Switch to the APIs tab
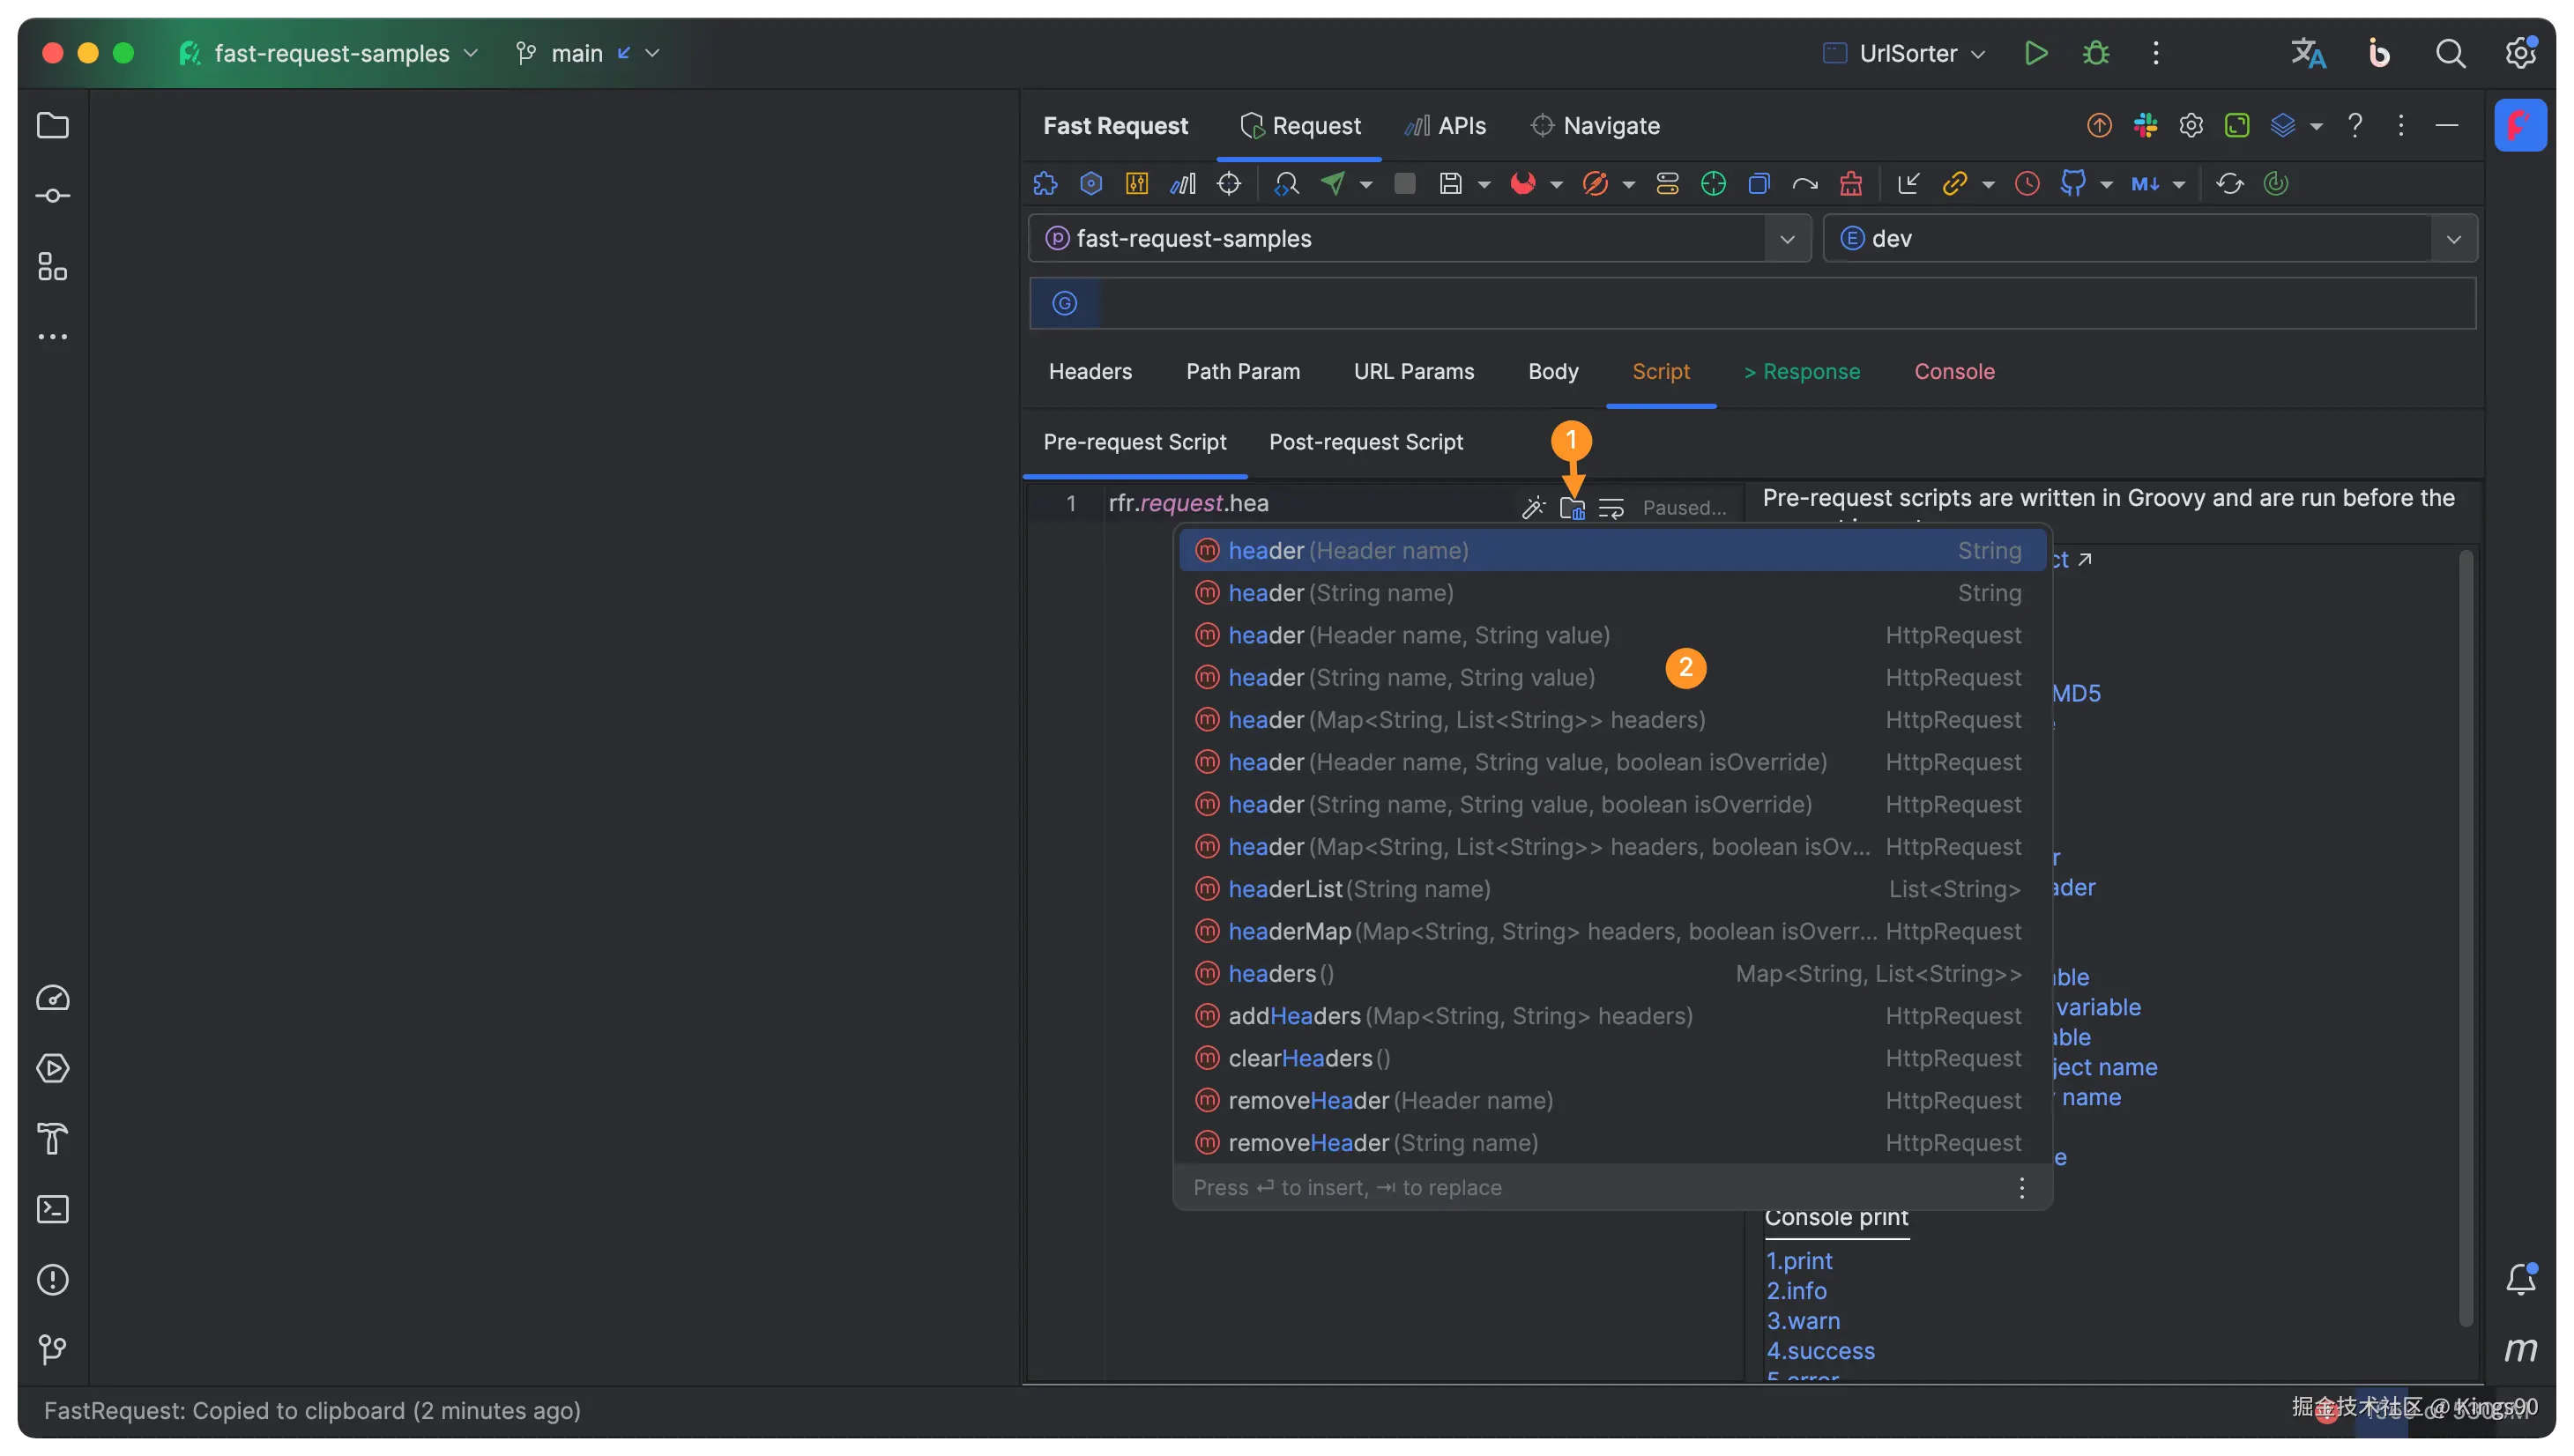This screenshot has width=2574, height=1456. click(x=1445, y=125)
